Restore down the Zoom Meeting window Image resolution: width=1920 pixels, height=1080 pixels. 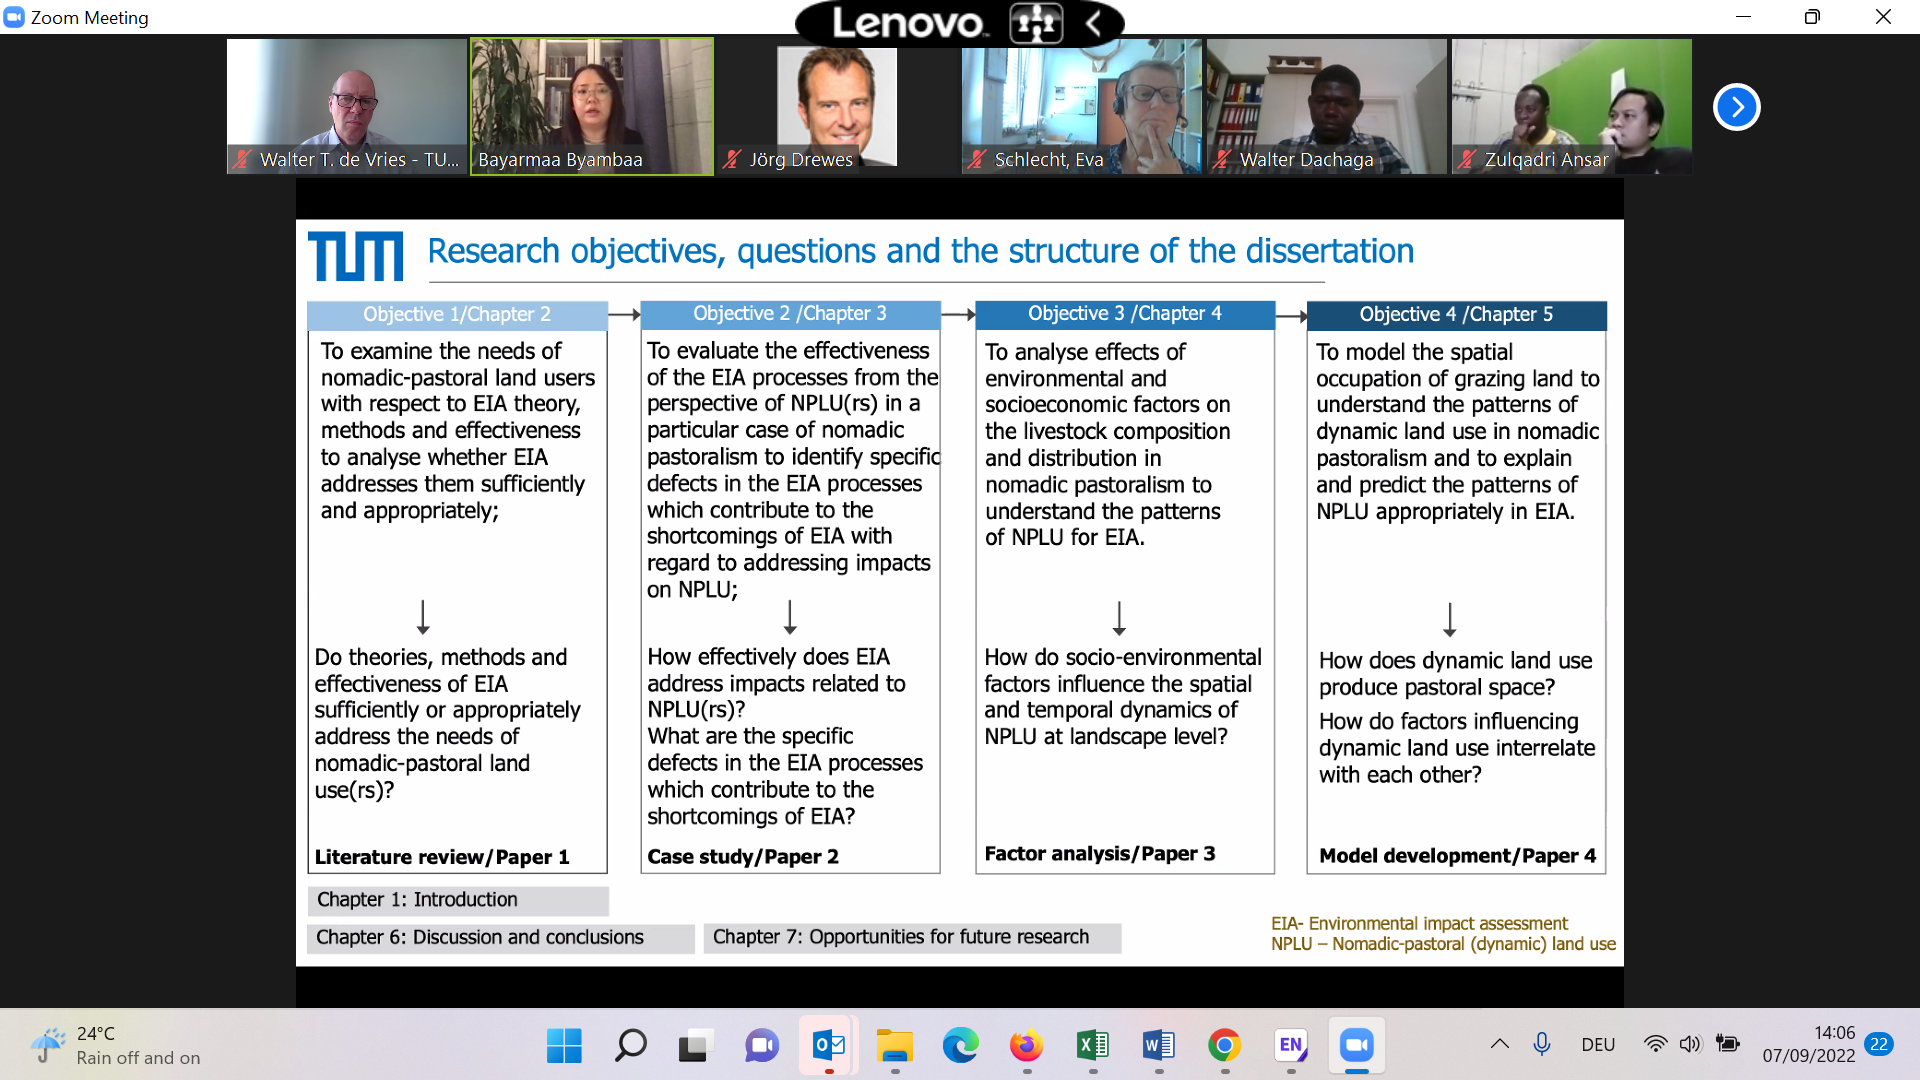point(1812,17)
